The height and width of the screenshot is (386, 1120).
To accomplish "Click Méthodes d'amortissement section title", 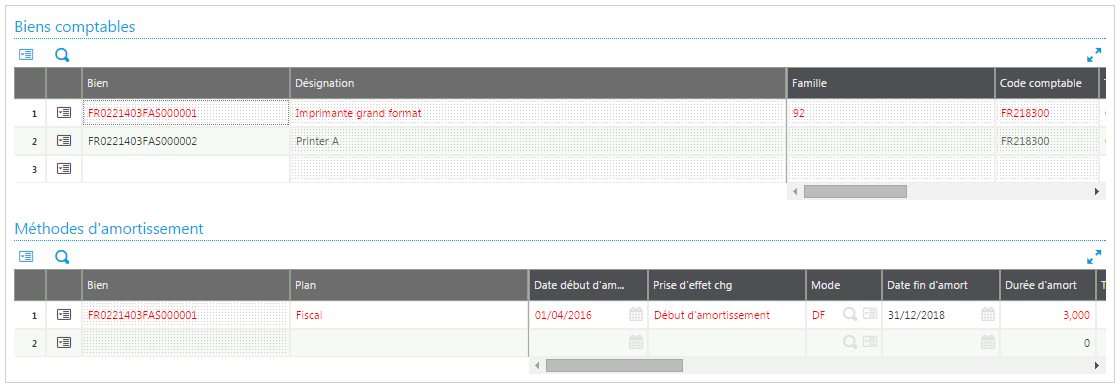I will (109, 229).
